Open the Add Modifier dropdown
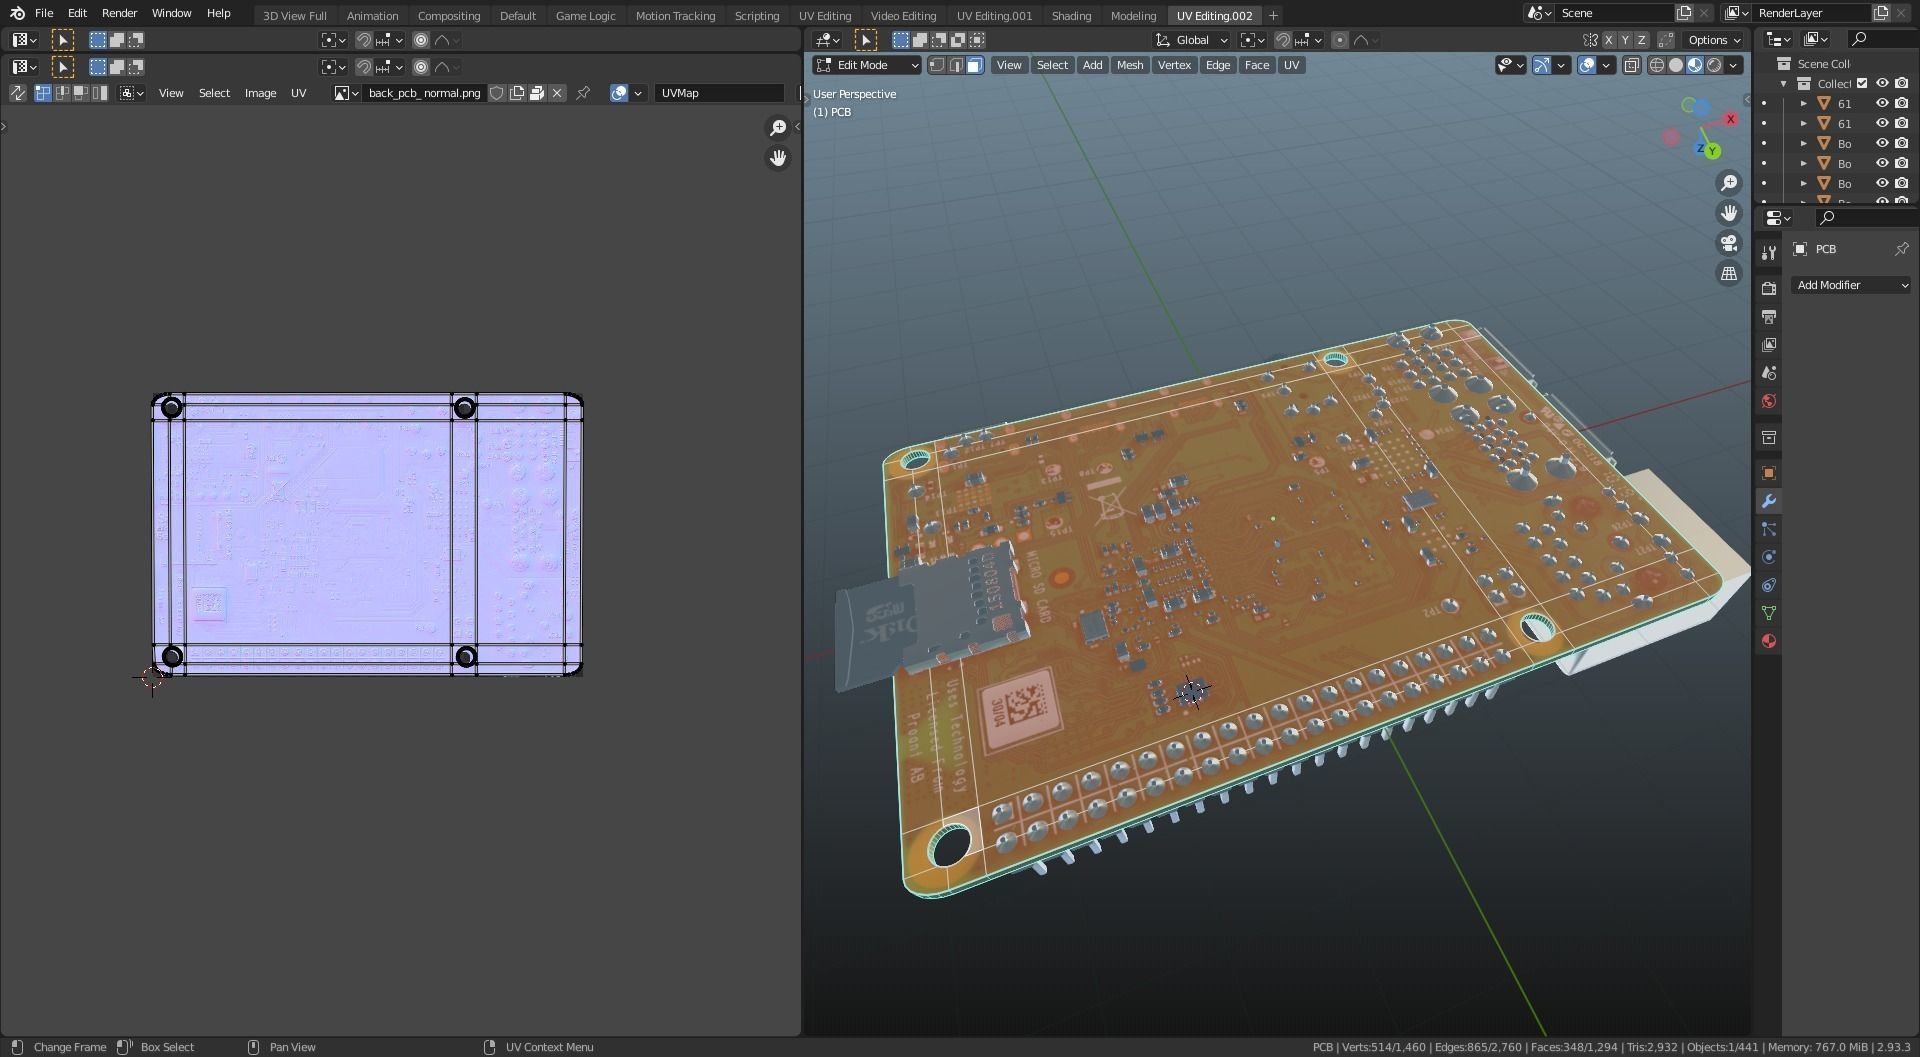The image size is (1920, 1057). coord(1851,285)
